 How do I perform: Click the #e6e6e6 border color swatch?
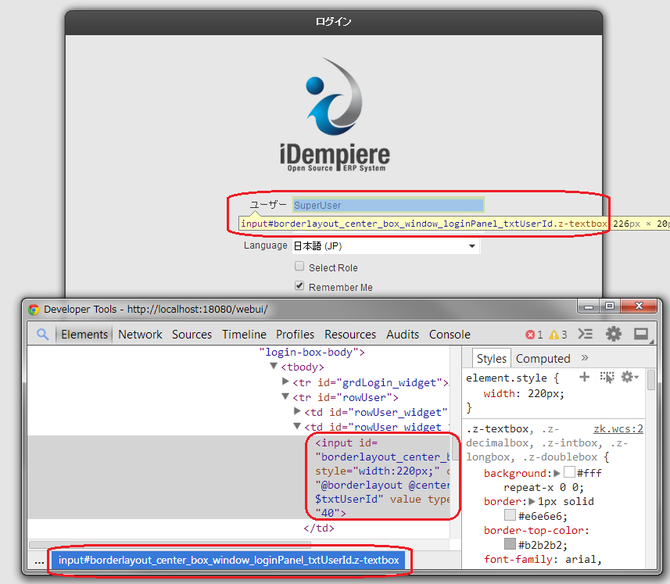click(510, 515)
